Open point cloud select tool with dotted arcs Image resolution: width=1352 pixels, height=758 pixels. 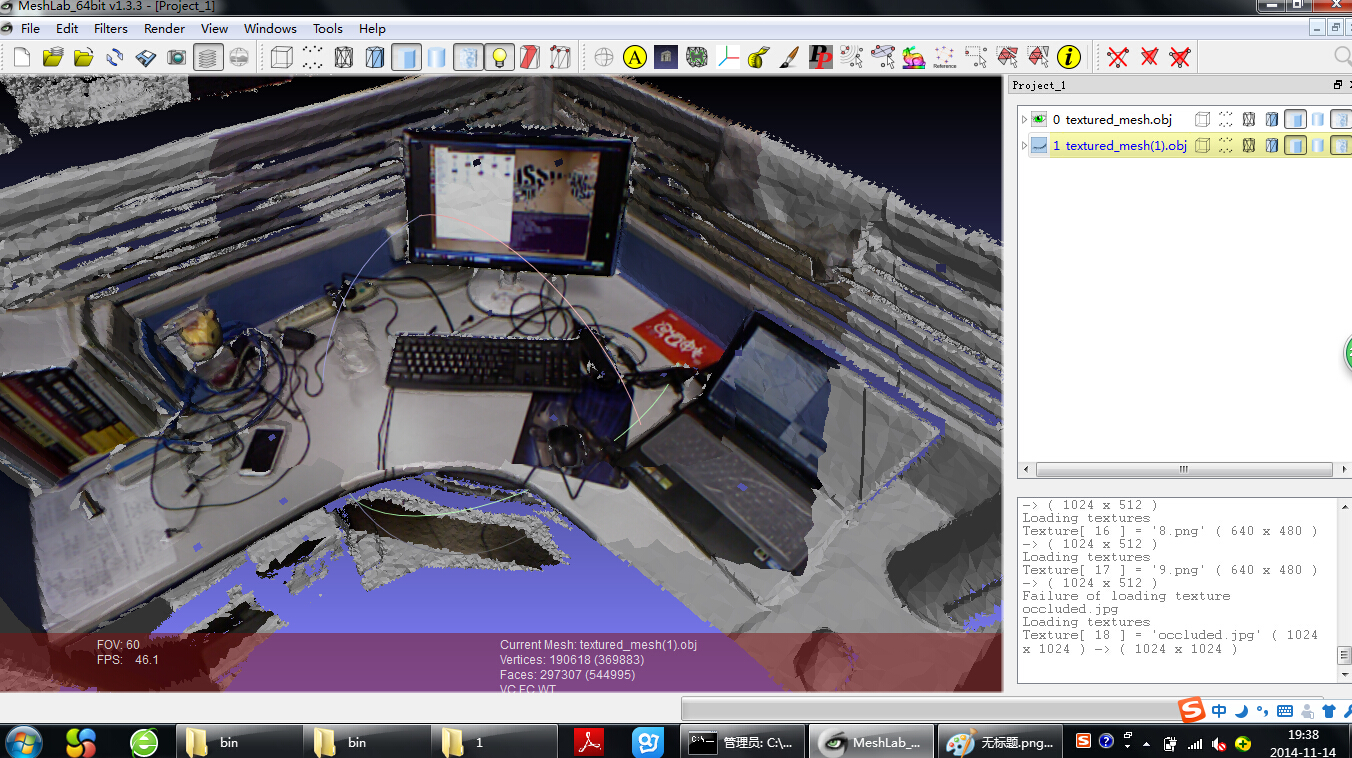click(852, 57)
